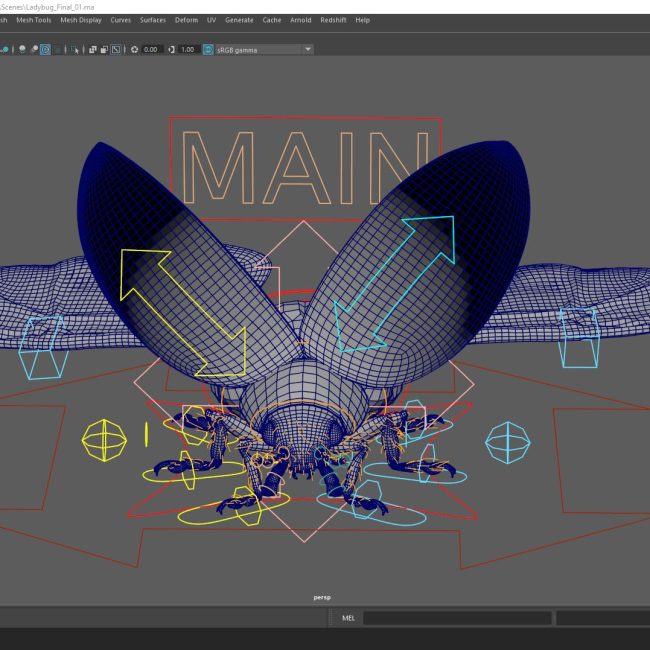Open the Redshift menu

tap(333, 20)
